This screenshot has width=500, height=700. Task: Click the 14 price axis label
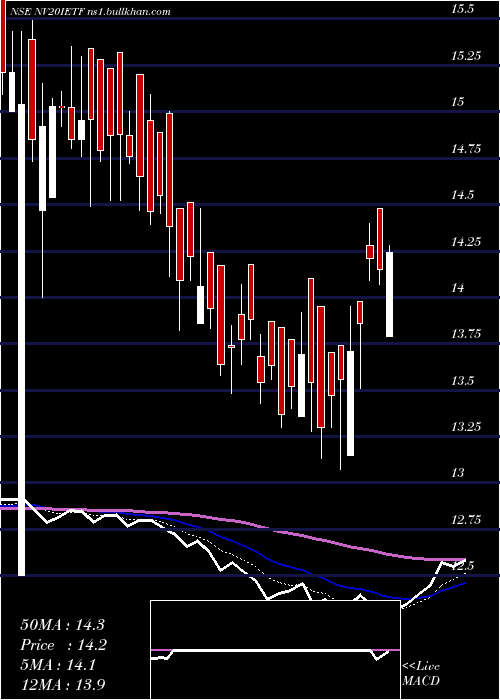pyautogui.click(x=458, y=288)
